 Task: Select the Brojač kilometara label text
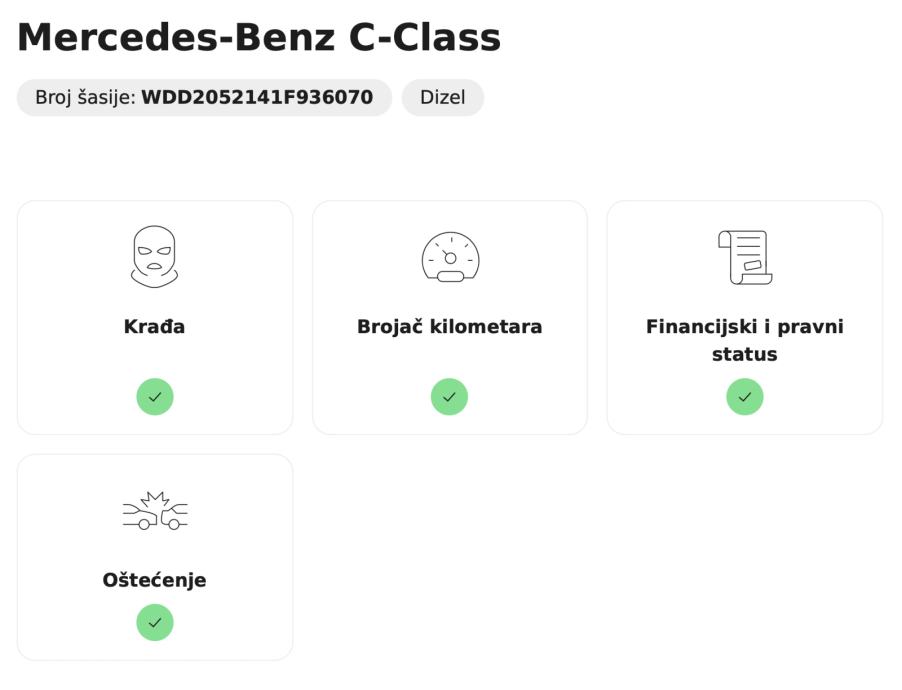(x=450, y=327)
